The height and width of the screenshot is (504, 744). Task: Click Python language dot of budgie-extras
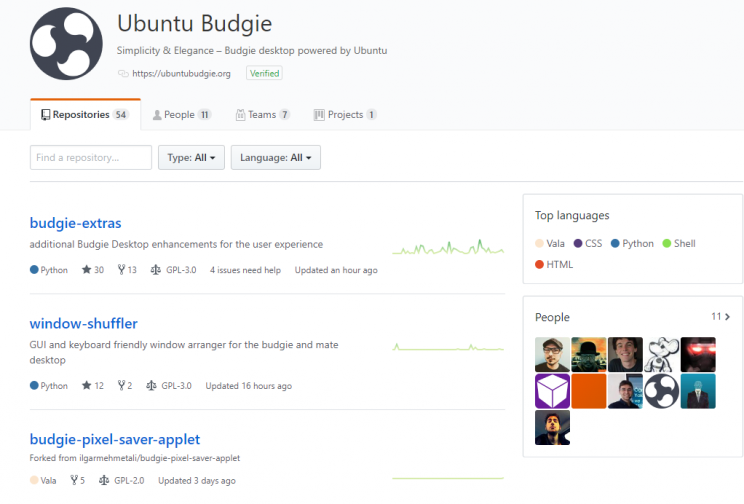[x=34, y=270]
